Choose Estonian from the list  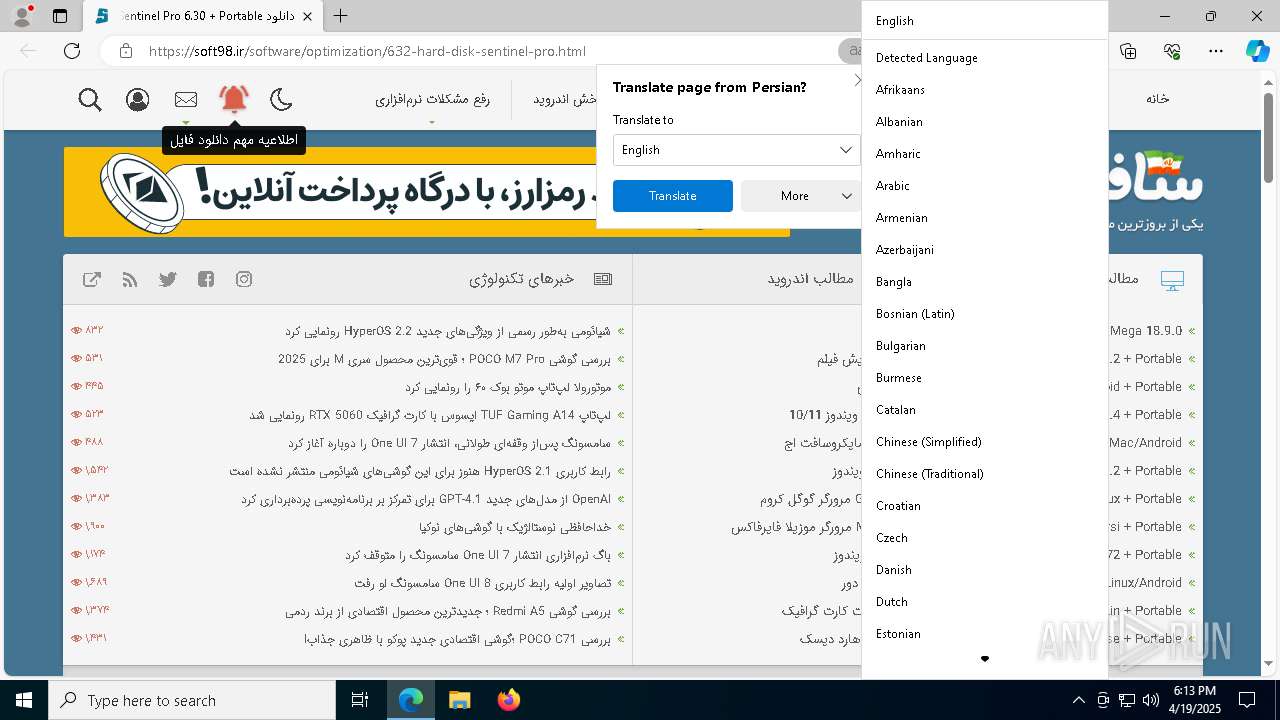pyautogui.click(x=985, y=634)
